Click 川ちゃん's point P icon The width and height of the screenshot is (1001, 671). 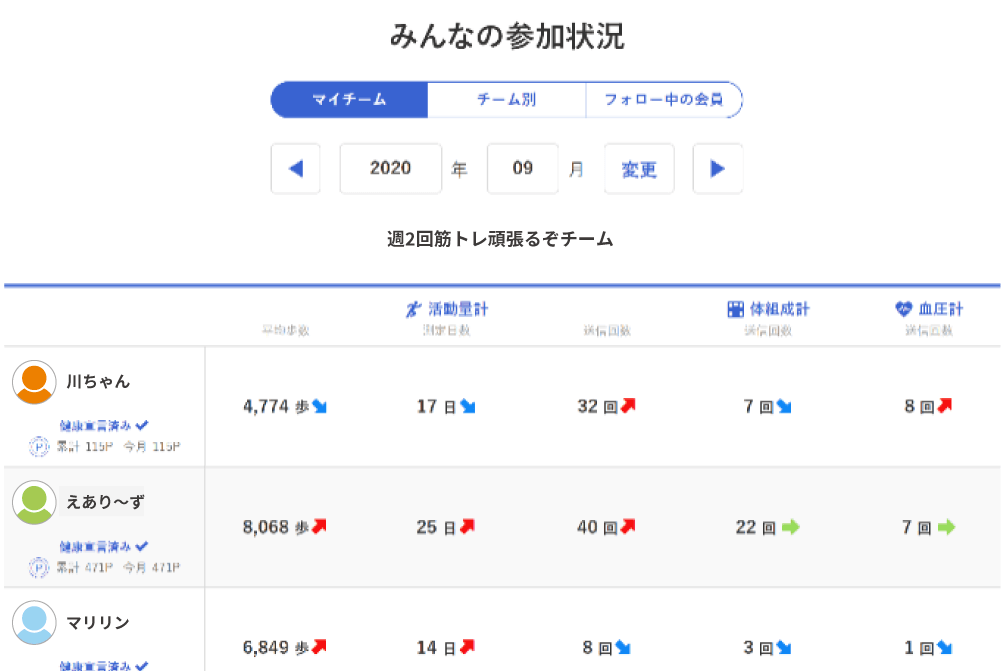(39, 446)
